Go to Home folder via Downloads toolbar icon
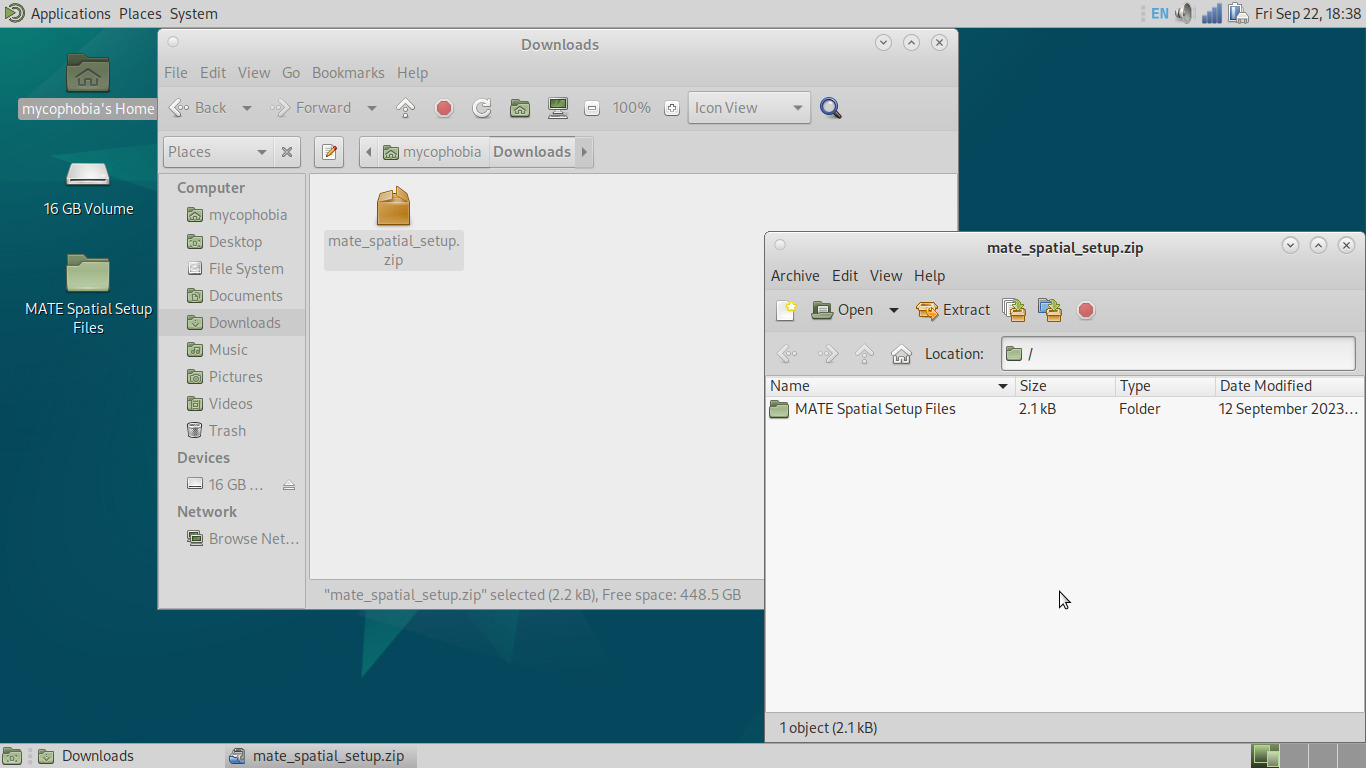The height and width of the screenshot is (768, 1366). (x=520, y=108)
